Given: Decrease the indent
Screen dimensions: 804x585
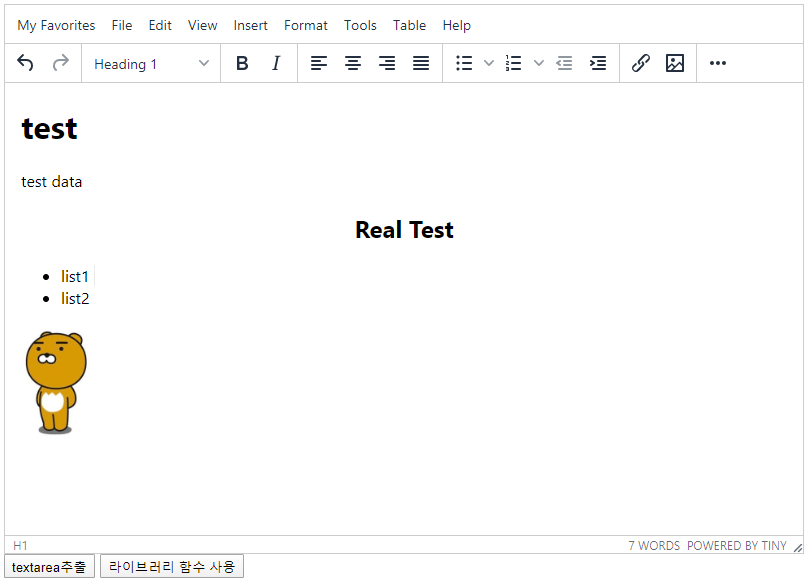Looking at the screenshot, I should click(x=564, y=63).
